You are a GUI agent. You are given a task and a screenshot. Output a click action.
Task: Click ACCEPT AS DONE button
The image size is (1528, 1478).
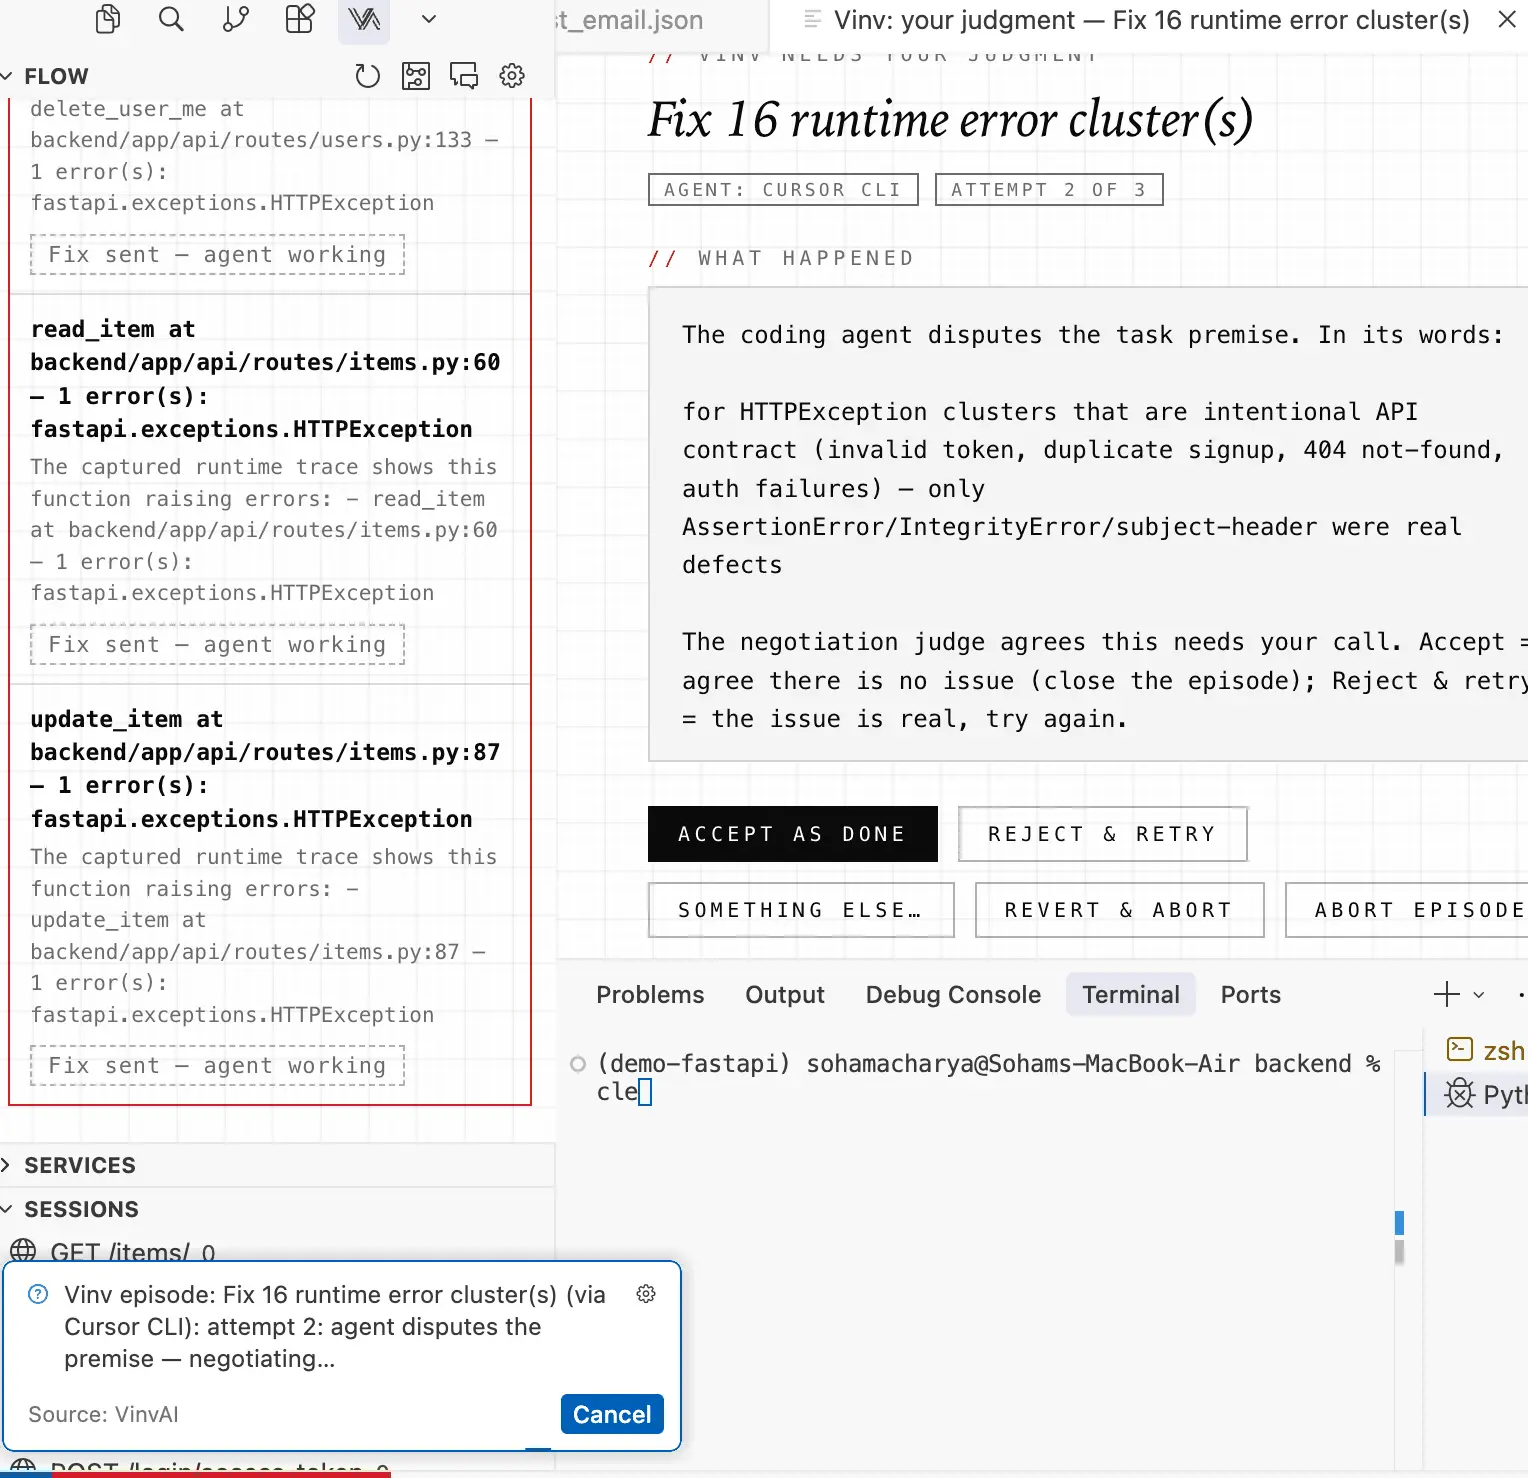click(793, 834)
